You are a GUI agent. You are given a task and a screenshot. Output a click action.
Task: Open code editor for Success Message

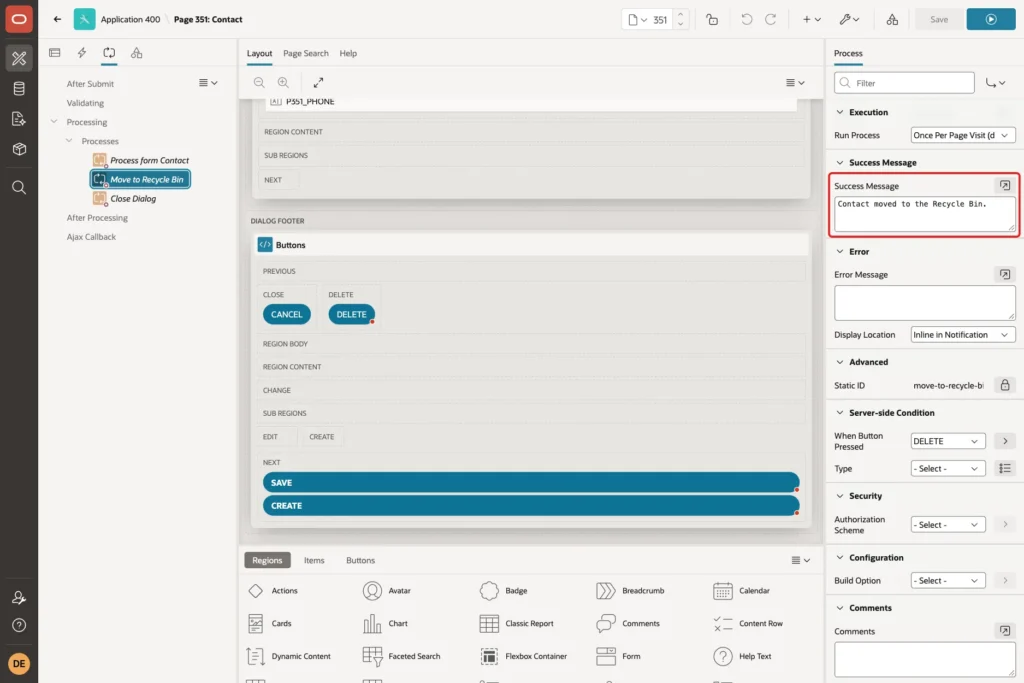click(1004, 185)
